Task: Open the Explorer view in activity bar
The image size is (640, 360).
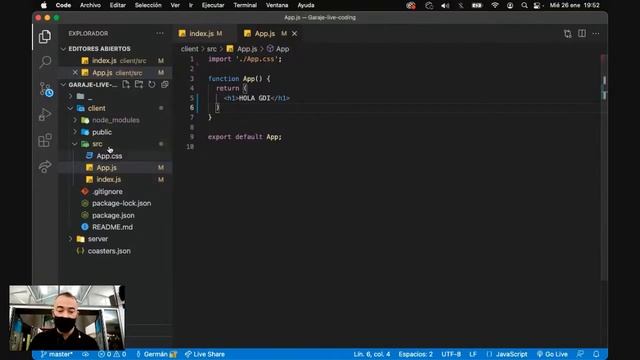Action: 45,37
